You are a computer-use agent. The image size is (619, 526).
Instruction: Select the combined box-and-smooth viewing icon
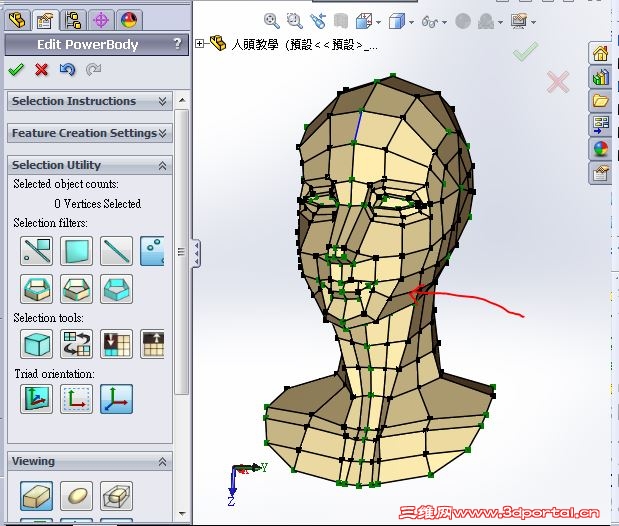pos(116,496)
